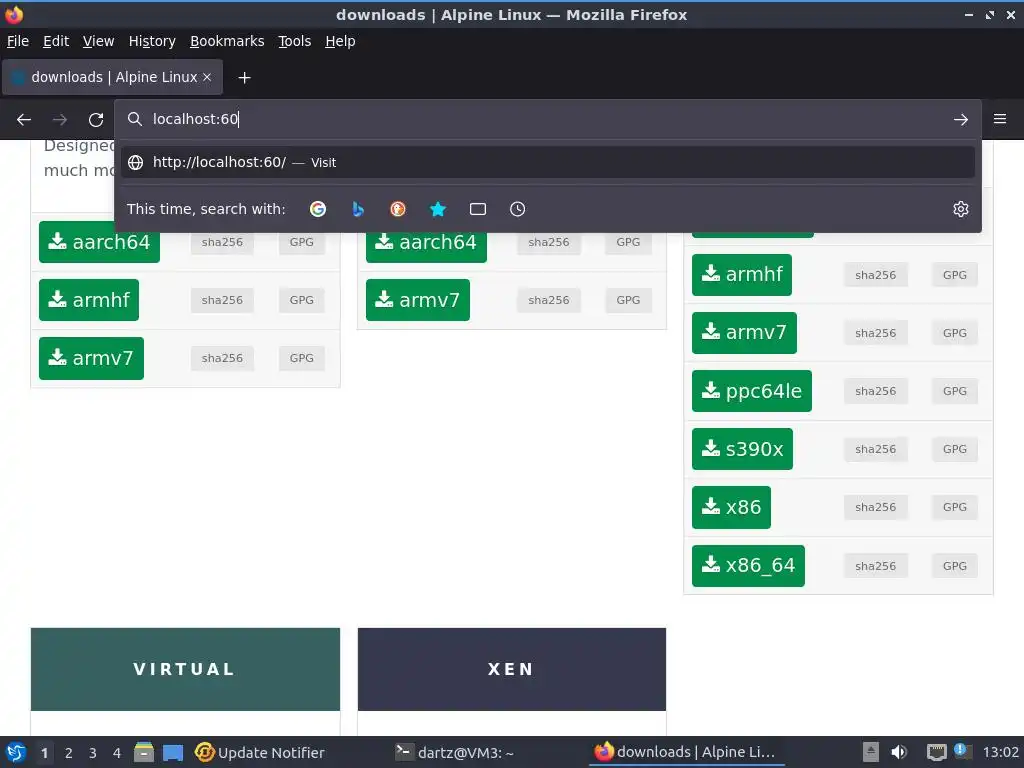Search this time with Bing
Viewport: 1024px width, 768px height.
tap(358, 209)
